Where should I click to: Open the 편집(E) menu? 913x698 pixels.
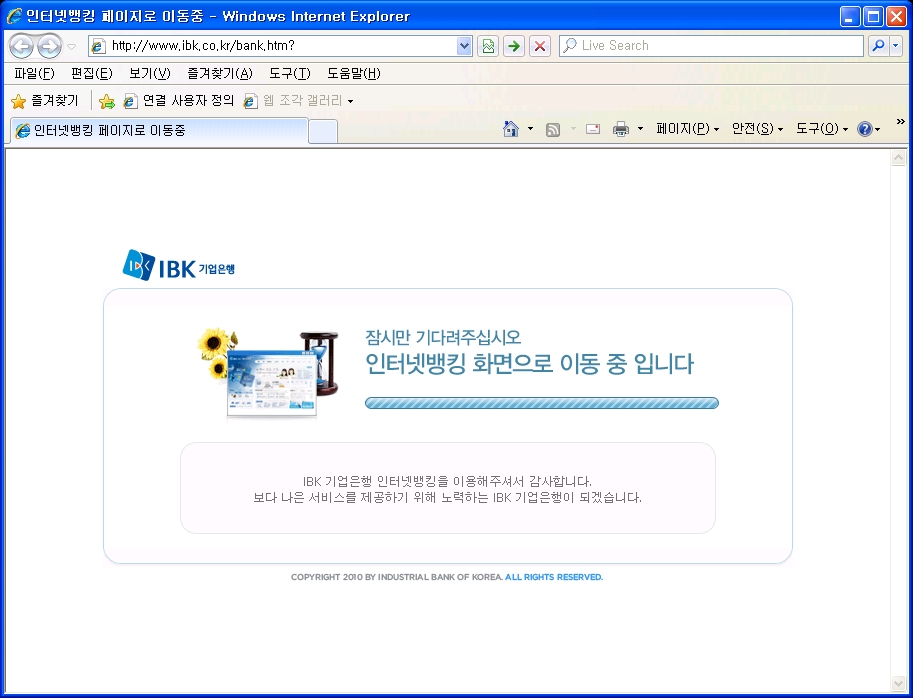(91, 73)
